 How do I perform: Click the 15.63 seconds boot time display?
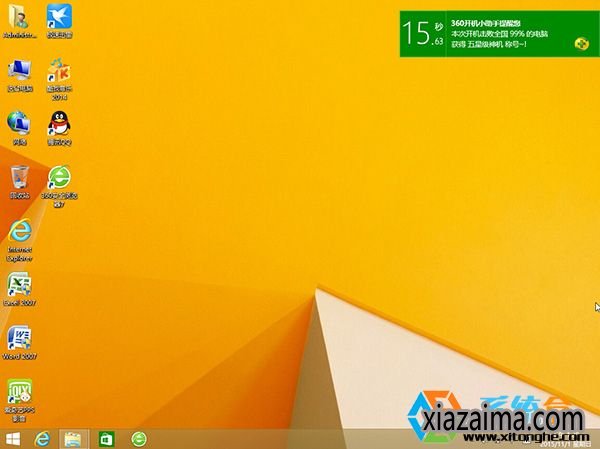[422, 33]
